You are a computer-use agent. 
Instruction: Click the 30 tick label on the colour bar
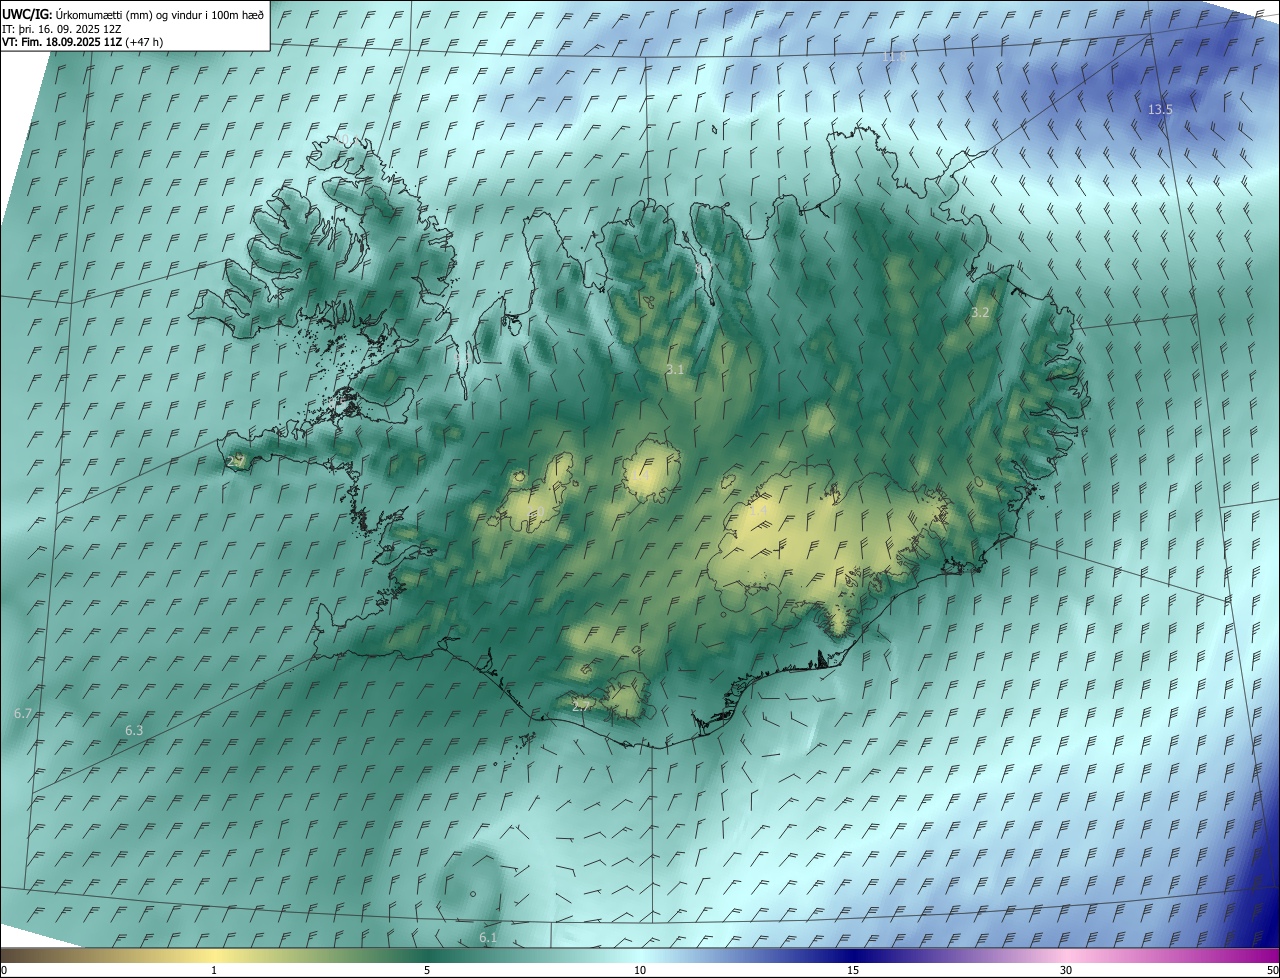coord(1066,970)
